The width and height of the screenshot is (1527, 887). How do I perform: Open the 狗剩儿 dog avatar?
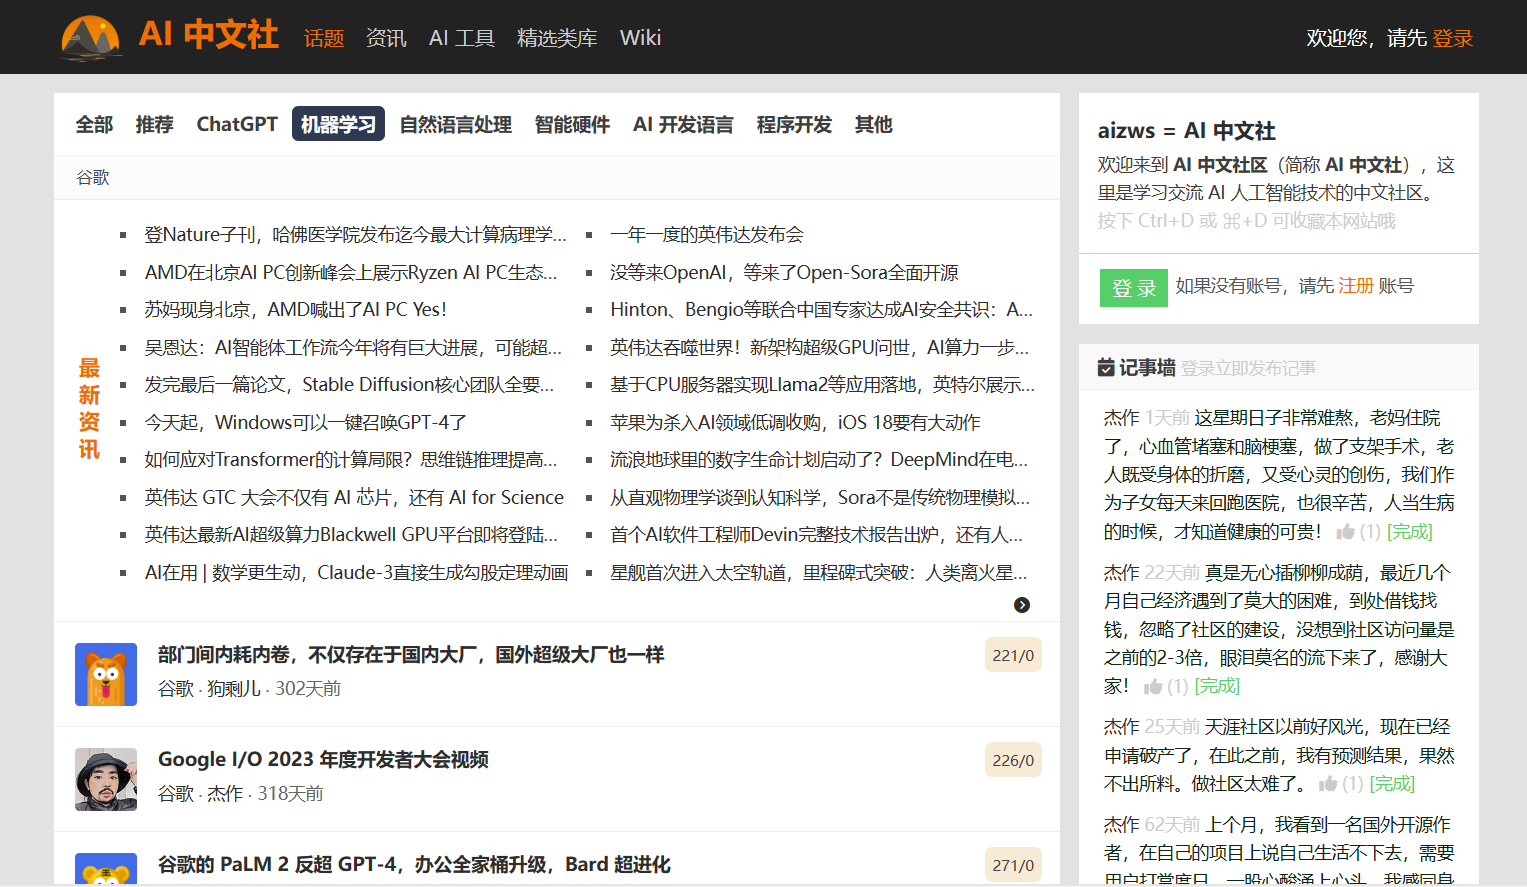106,674
